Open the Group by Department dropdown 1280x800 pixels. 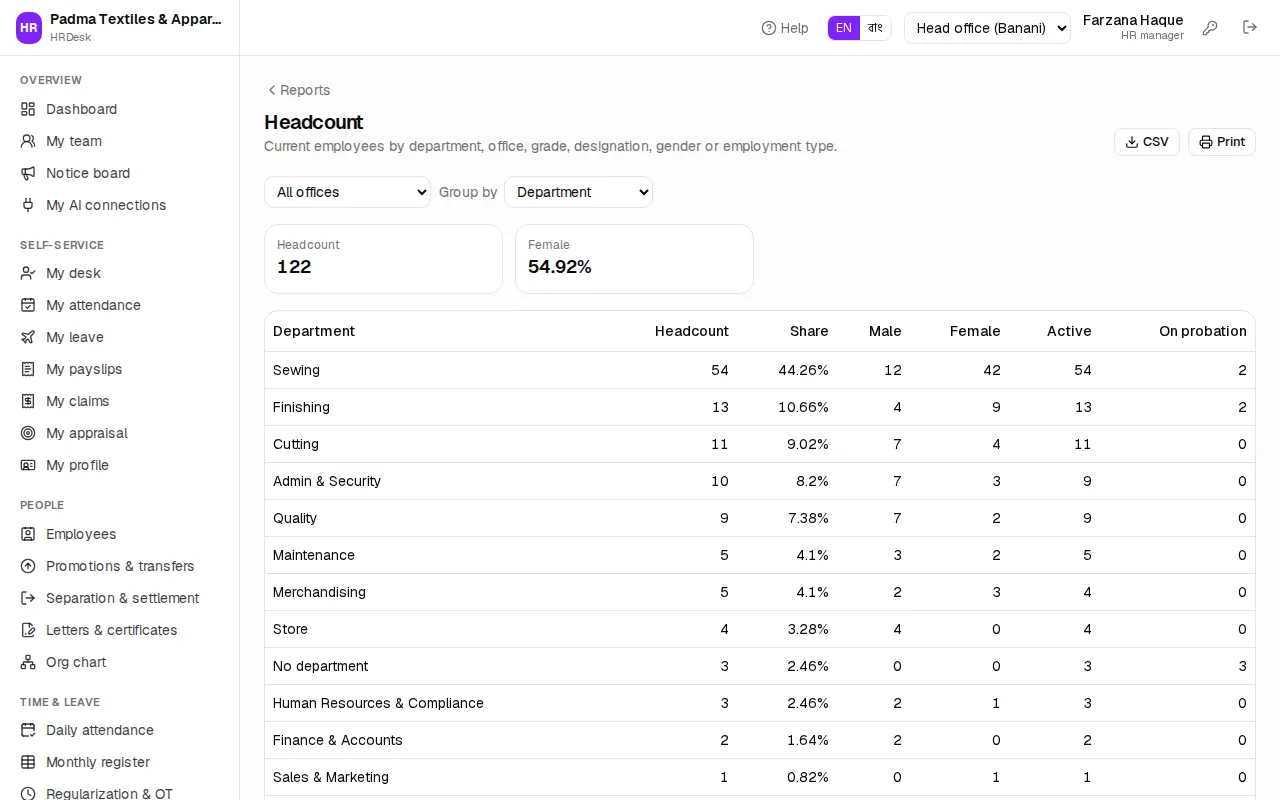pyautogui.click(x=578, y=192)
